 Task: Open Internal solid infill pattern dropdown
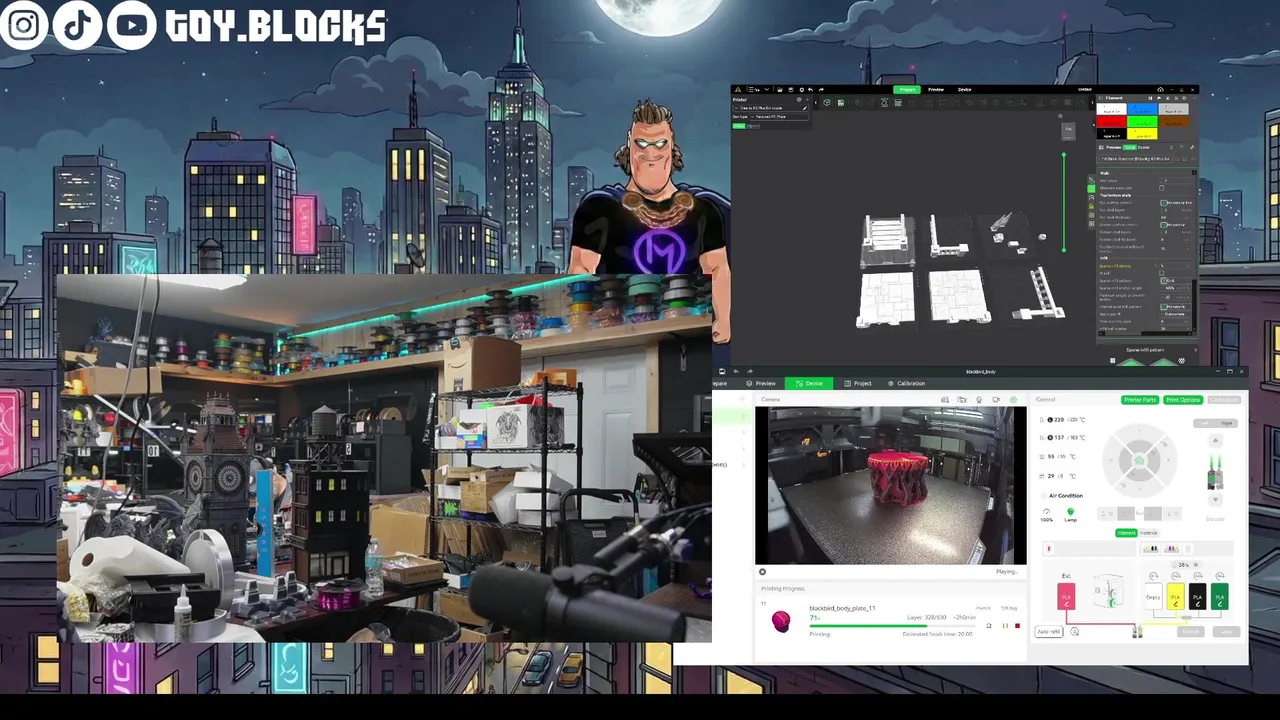tap(1177, 307)
